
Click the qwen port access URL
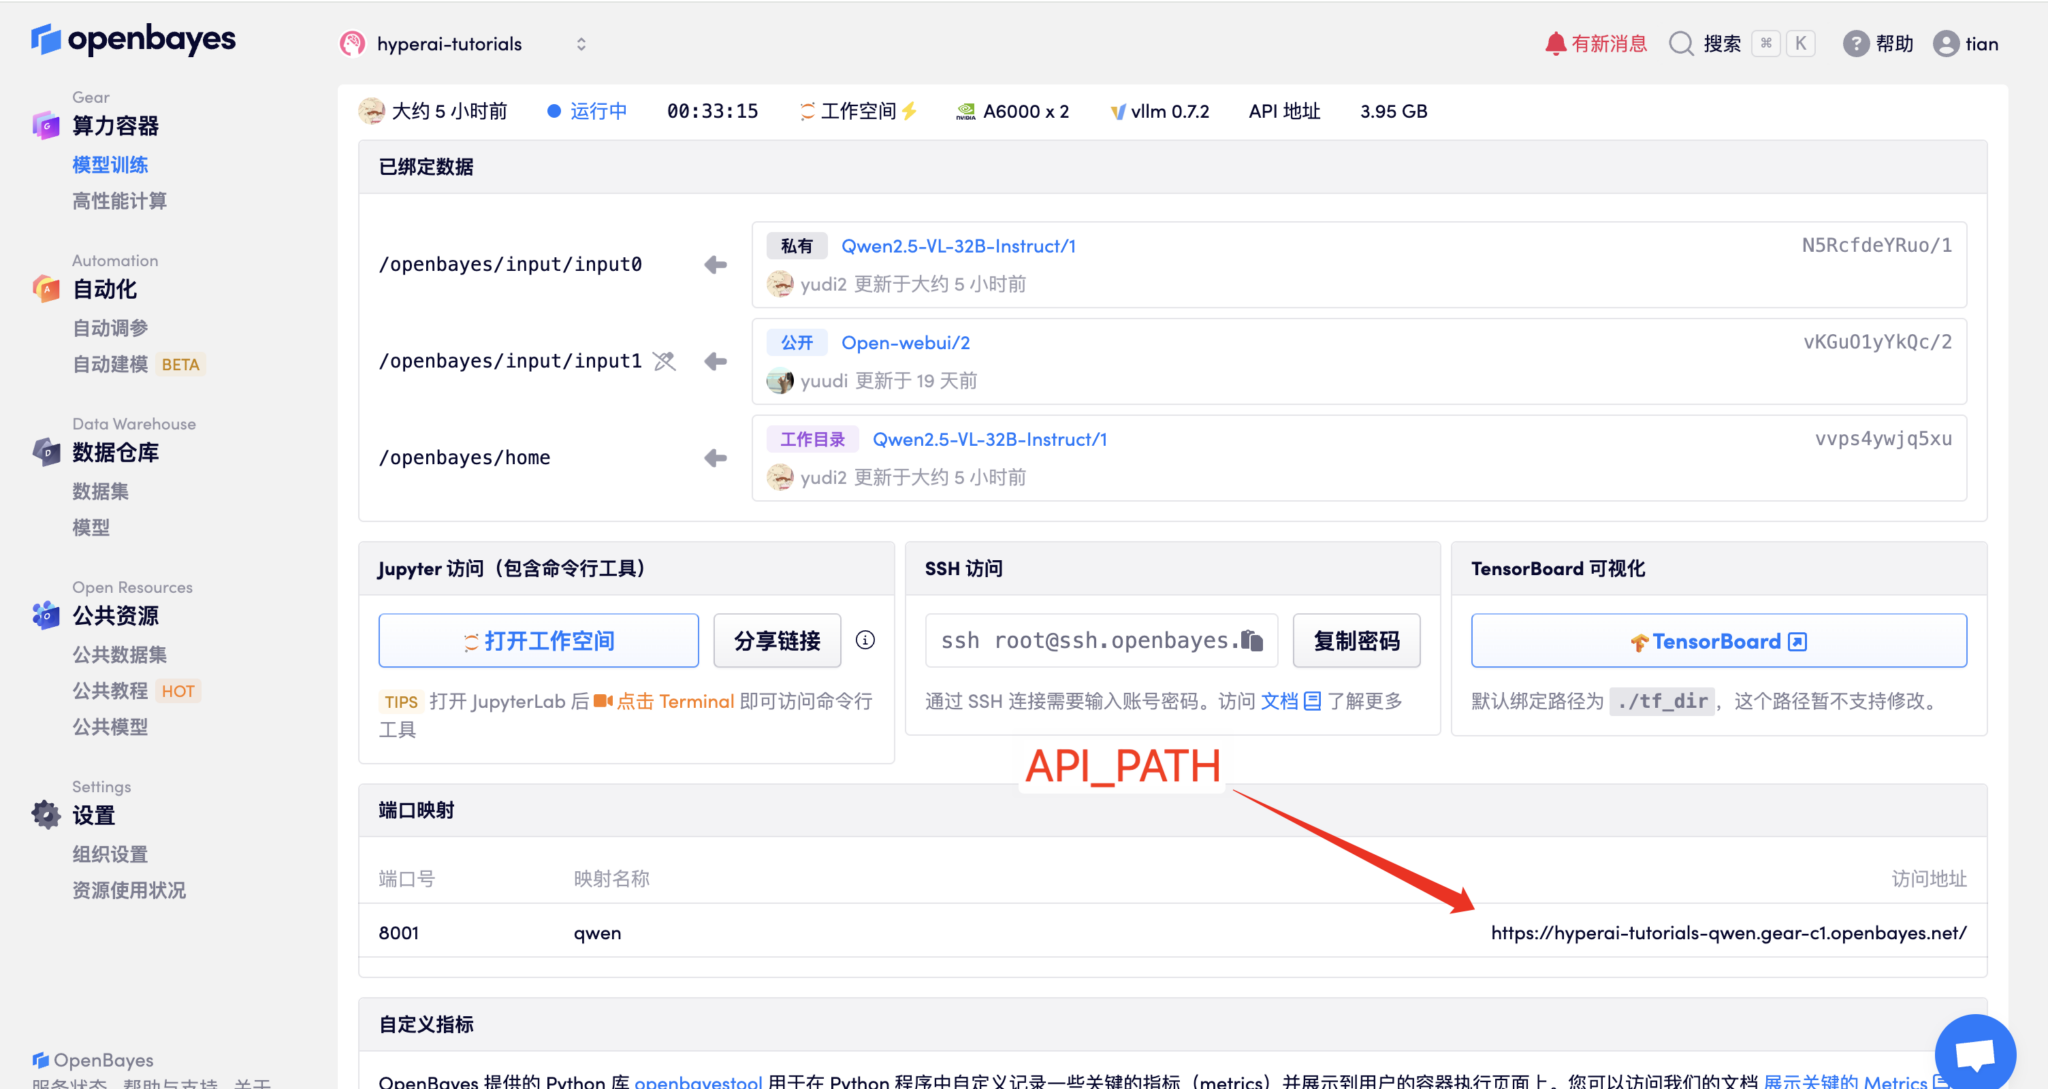tap(1728, 933)
